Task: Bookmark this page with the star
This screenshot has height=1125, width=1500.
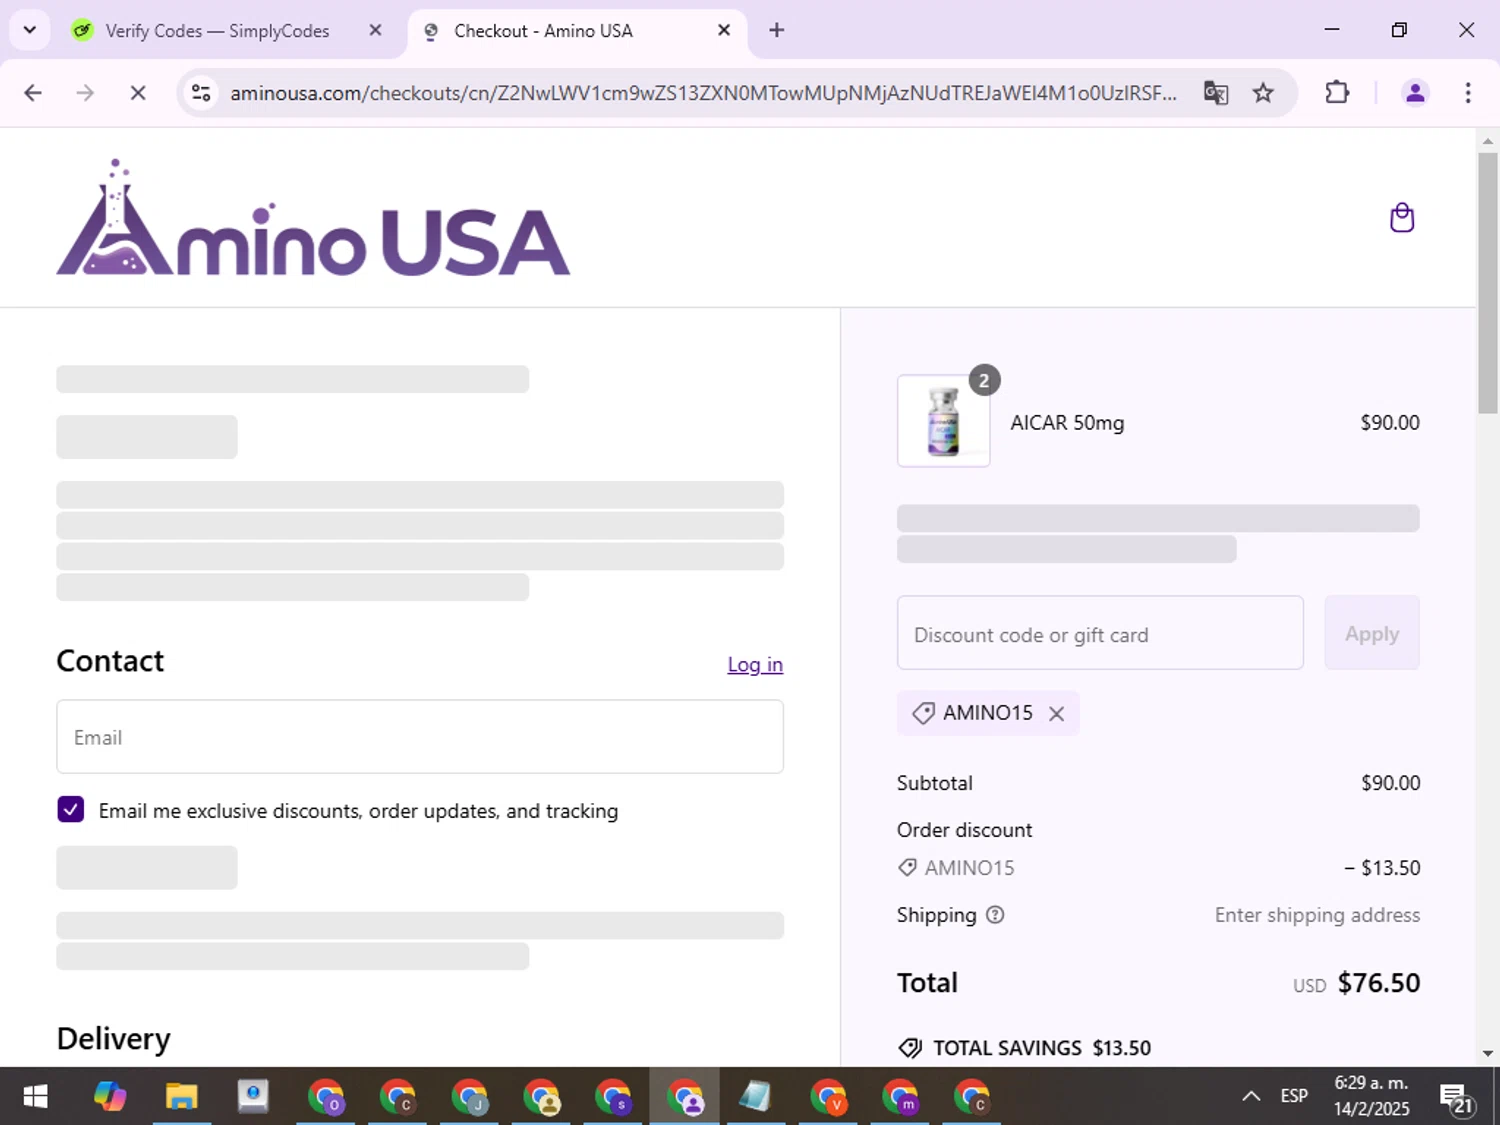Action: (x=1263, y=93)
